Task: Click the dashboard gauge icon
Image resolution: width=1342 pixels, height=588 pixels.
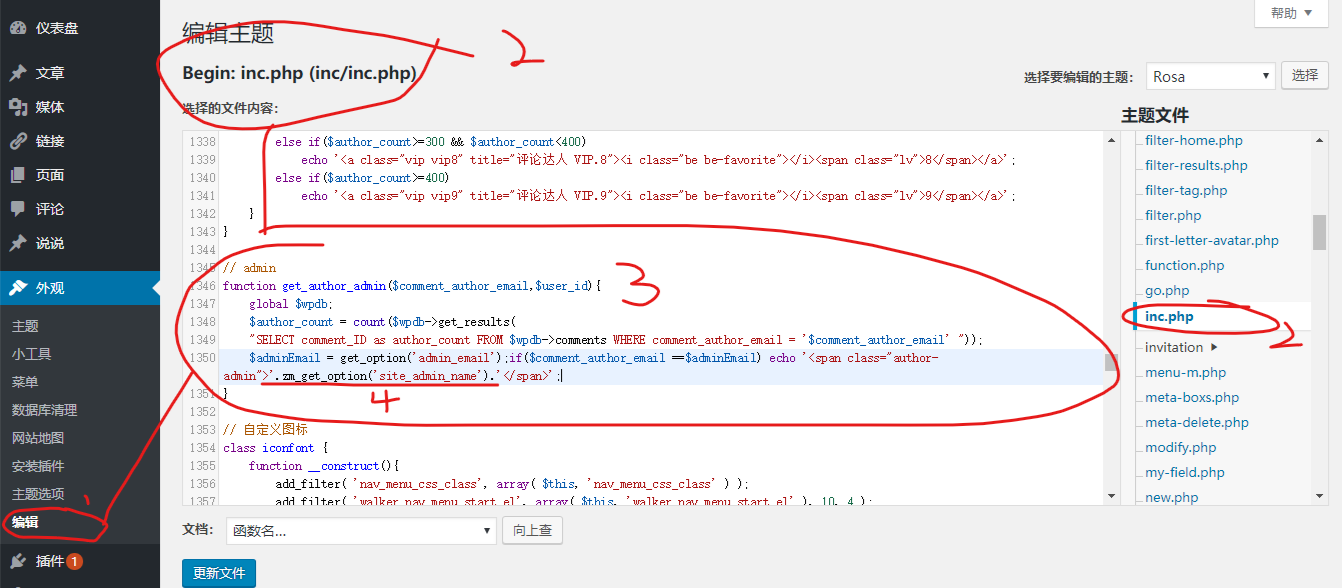Action: coord(18,28)
